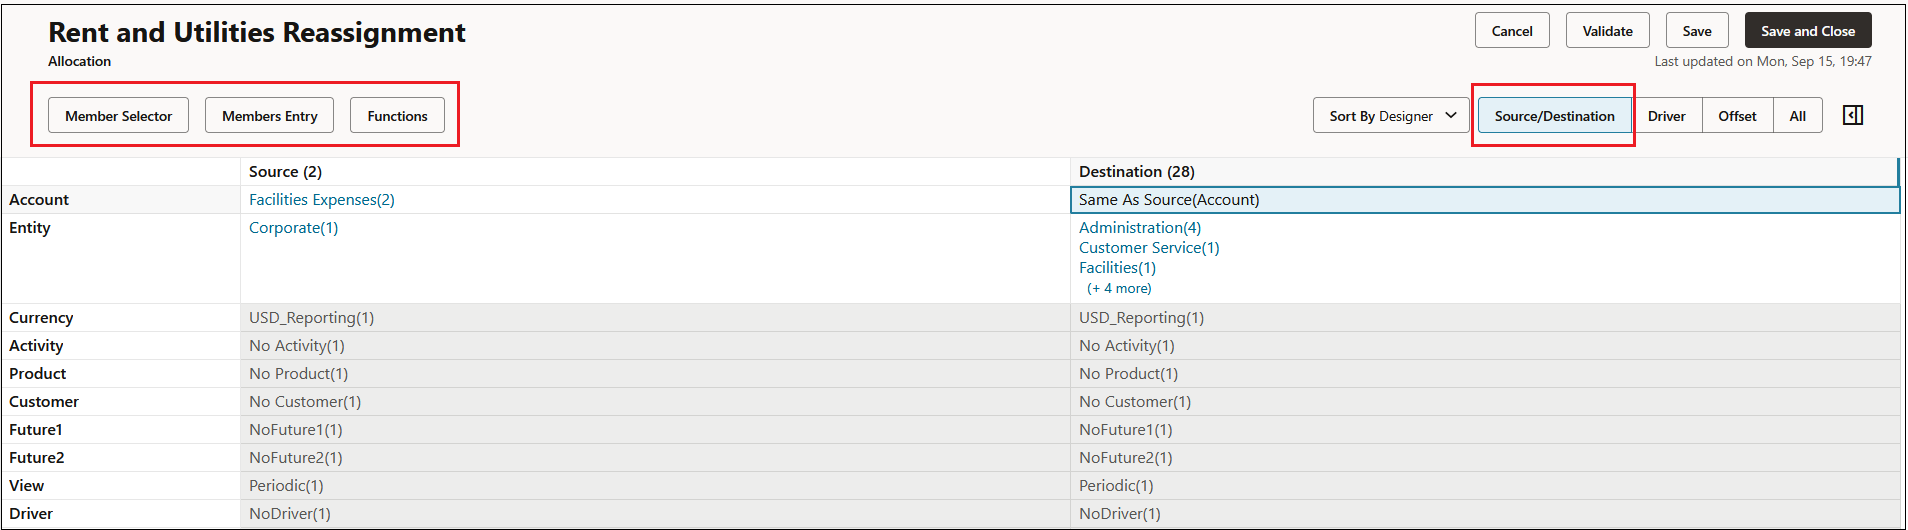Open the Functions button
Viewport: 1908px width, 530px height.
pos(397,116)
